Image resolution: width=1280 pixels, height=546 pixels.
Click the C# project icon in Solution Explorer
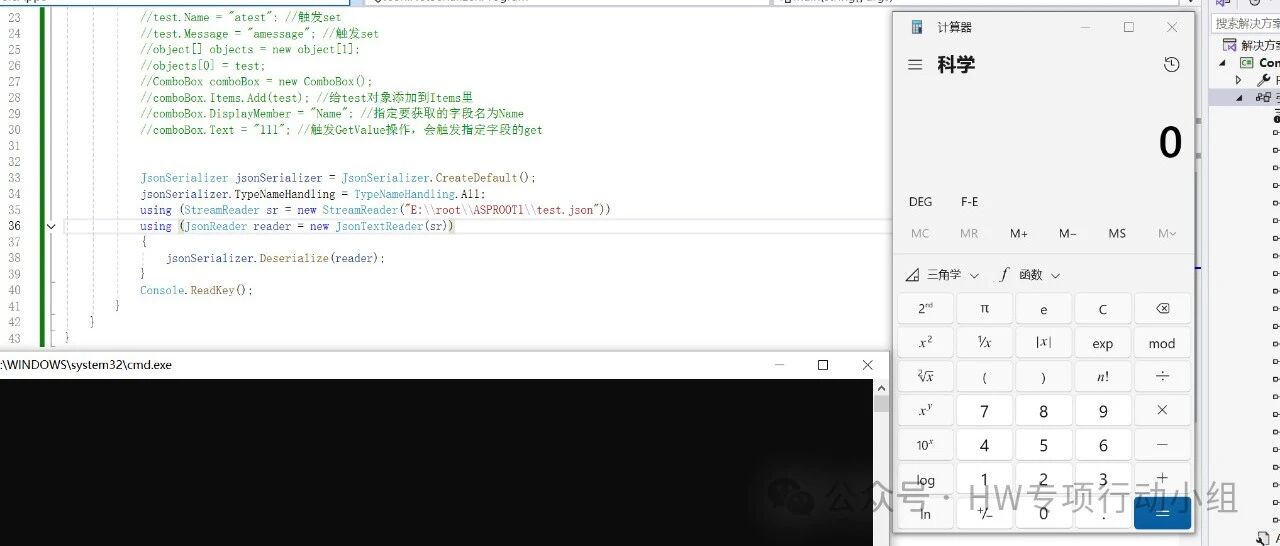(1247, 62)
